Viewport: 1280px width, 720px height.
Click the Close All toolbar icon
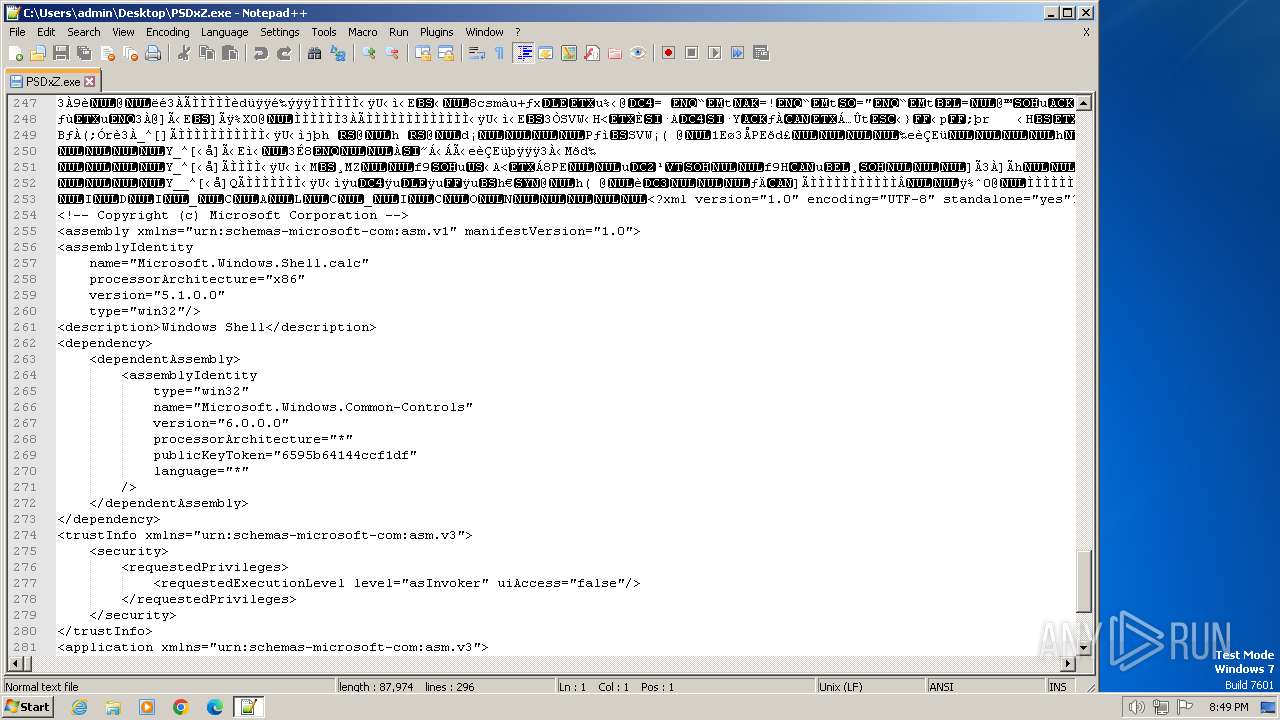pos(130,53)
